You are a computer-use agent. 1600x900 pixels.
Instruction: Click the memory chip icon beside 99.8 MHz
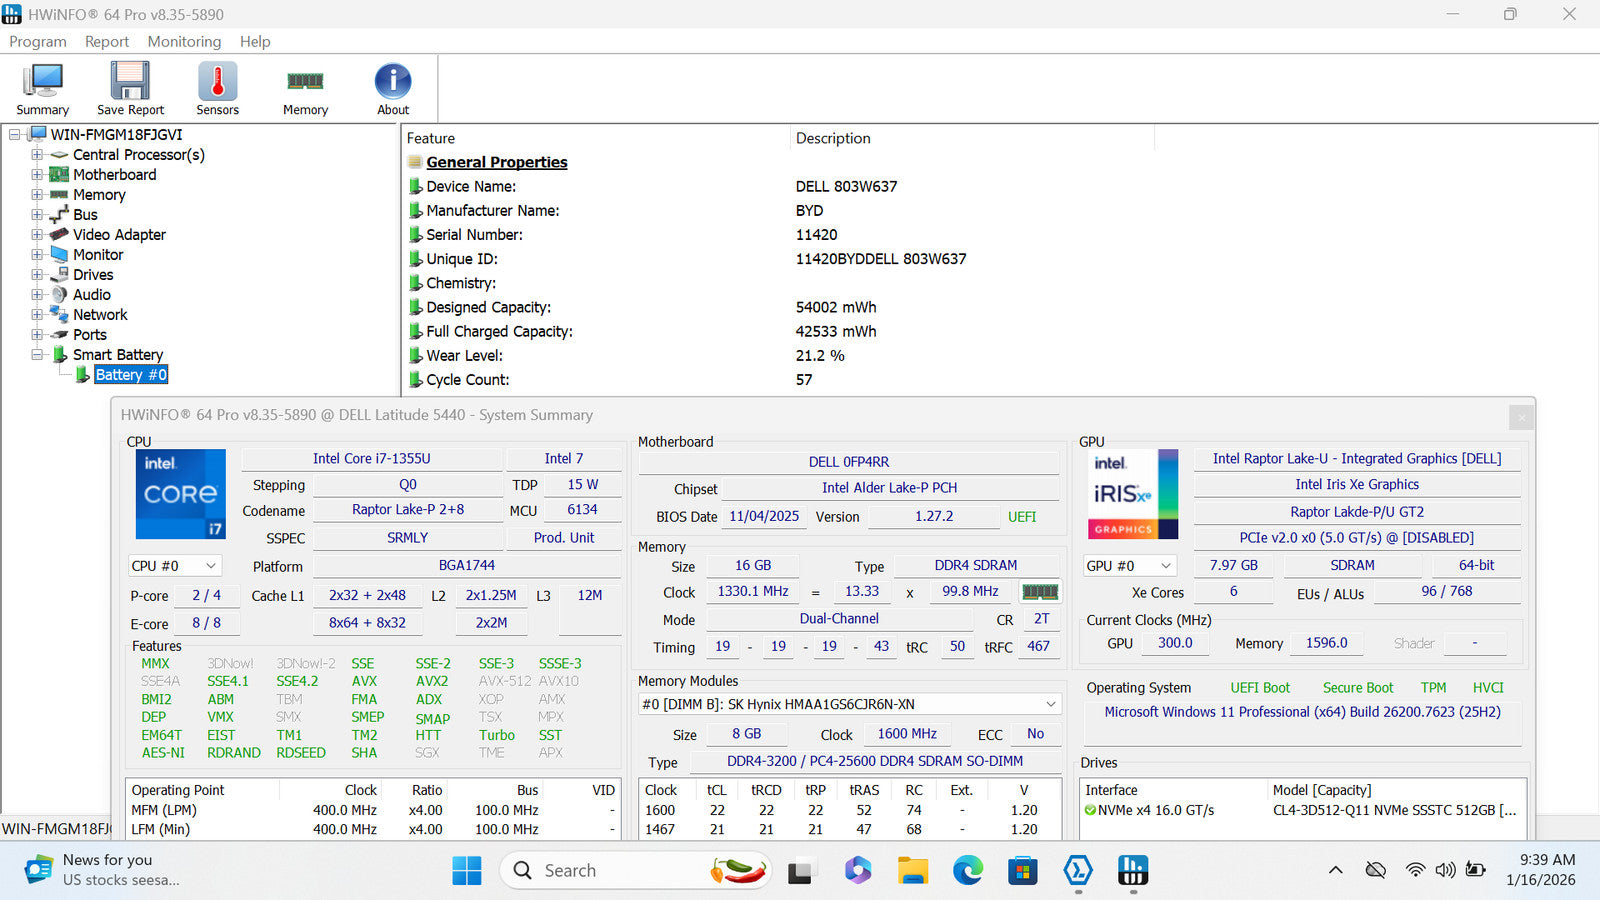click(x=1040, y=592)
